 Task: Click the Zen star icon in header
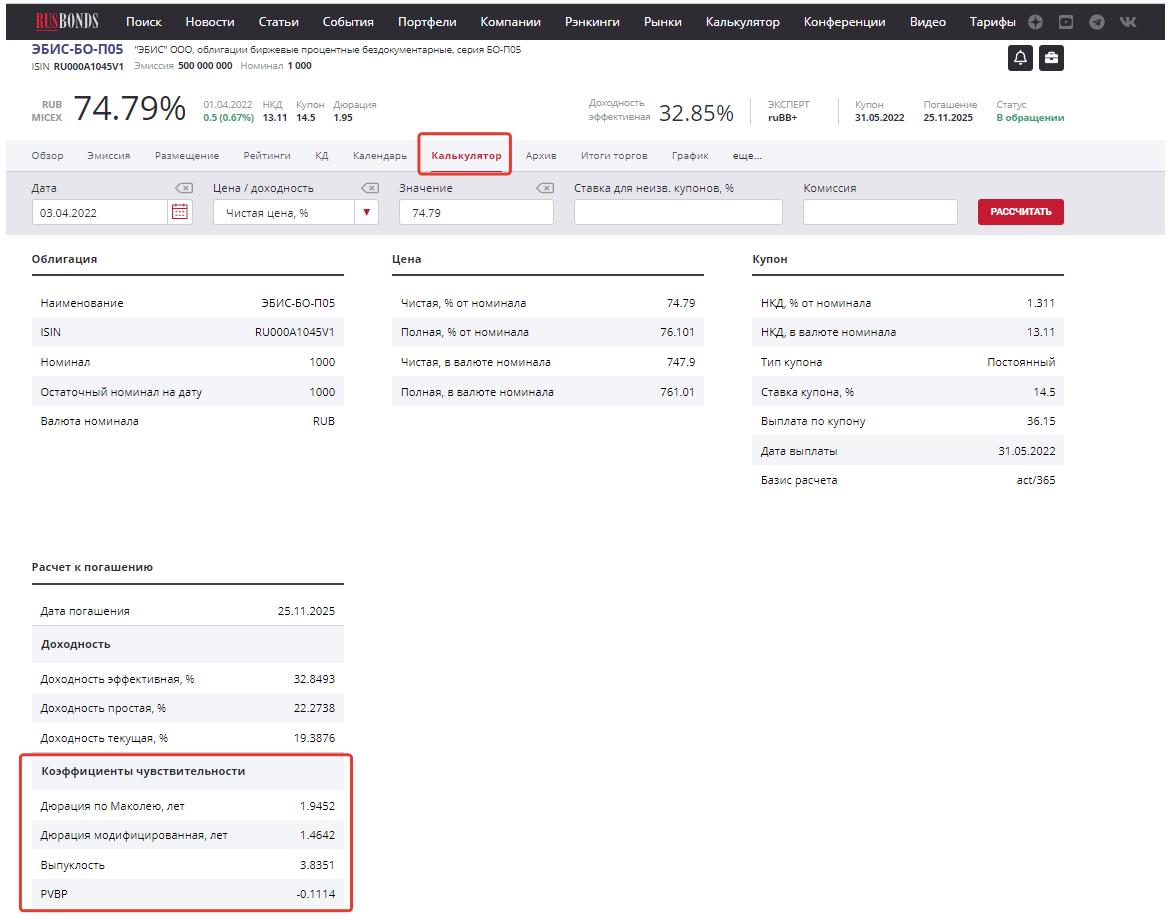point(1036,22)
